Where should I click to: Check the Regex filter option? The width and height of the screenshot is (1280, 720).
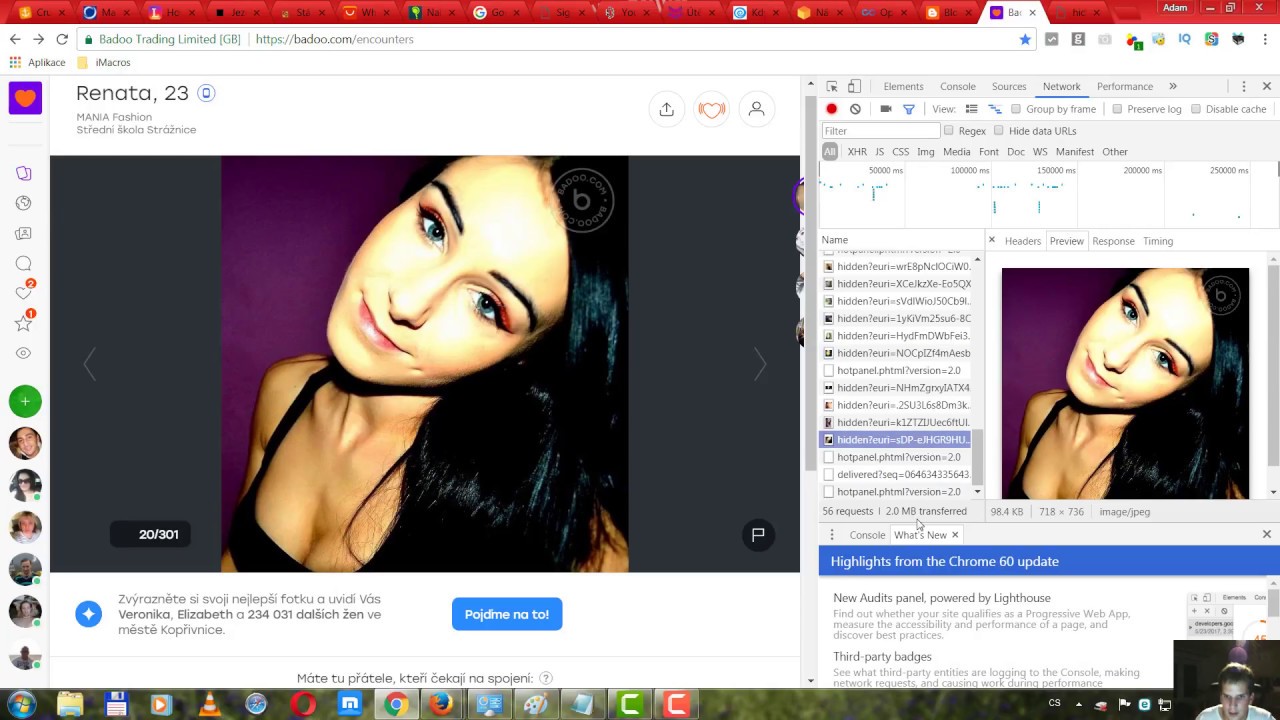949,131
